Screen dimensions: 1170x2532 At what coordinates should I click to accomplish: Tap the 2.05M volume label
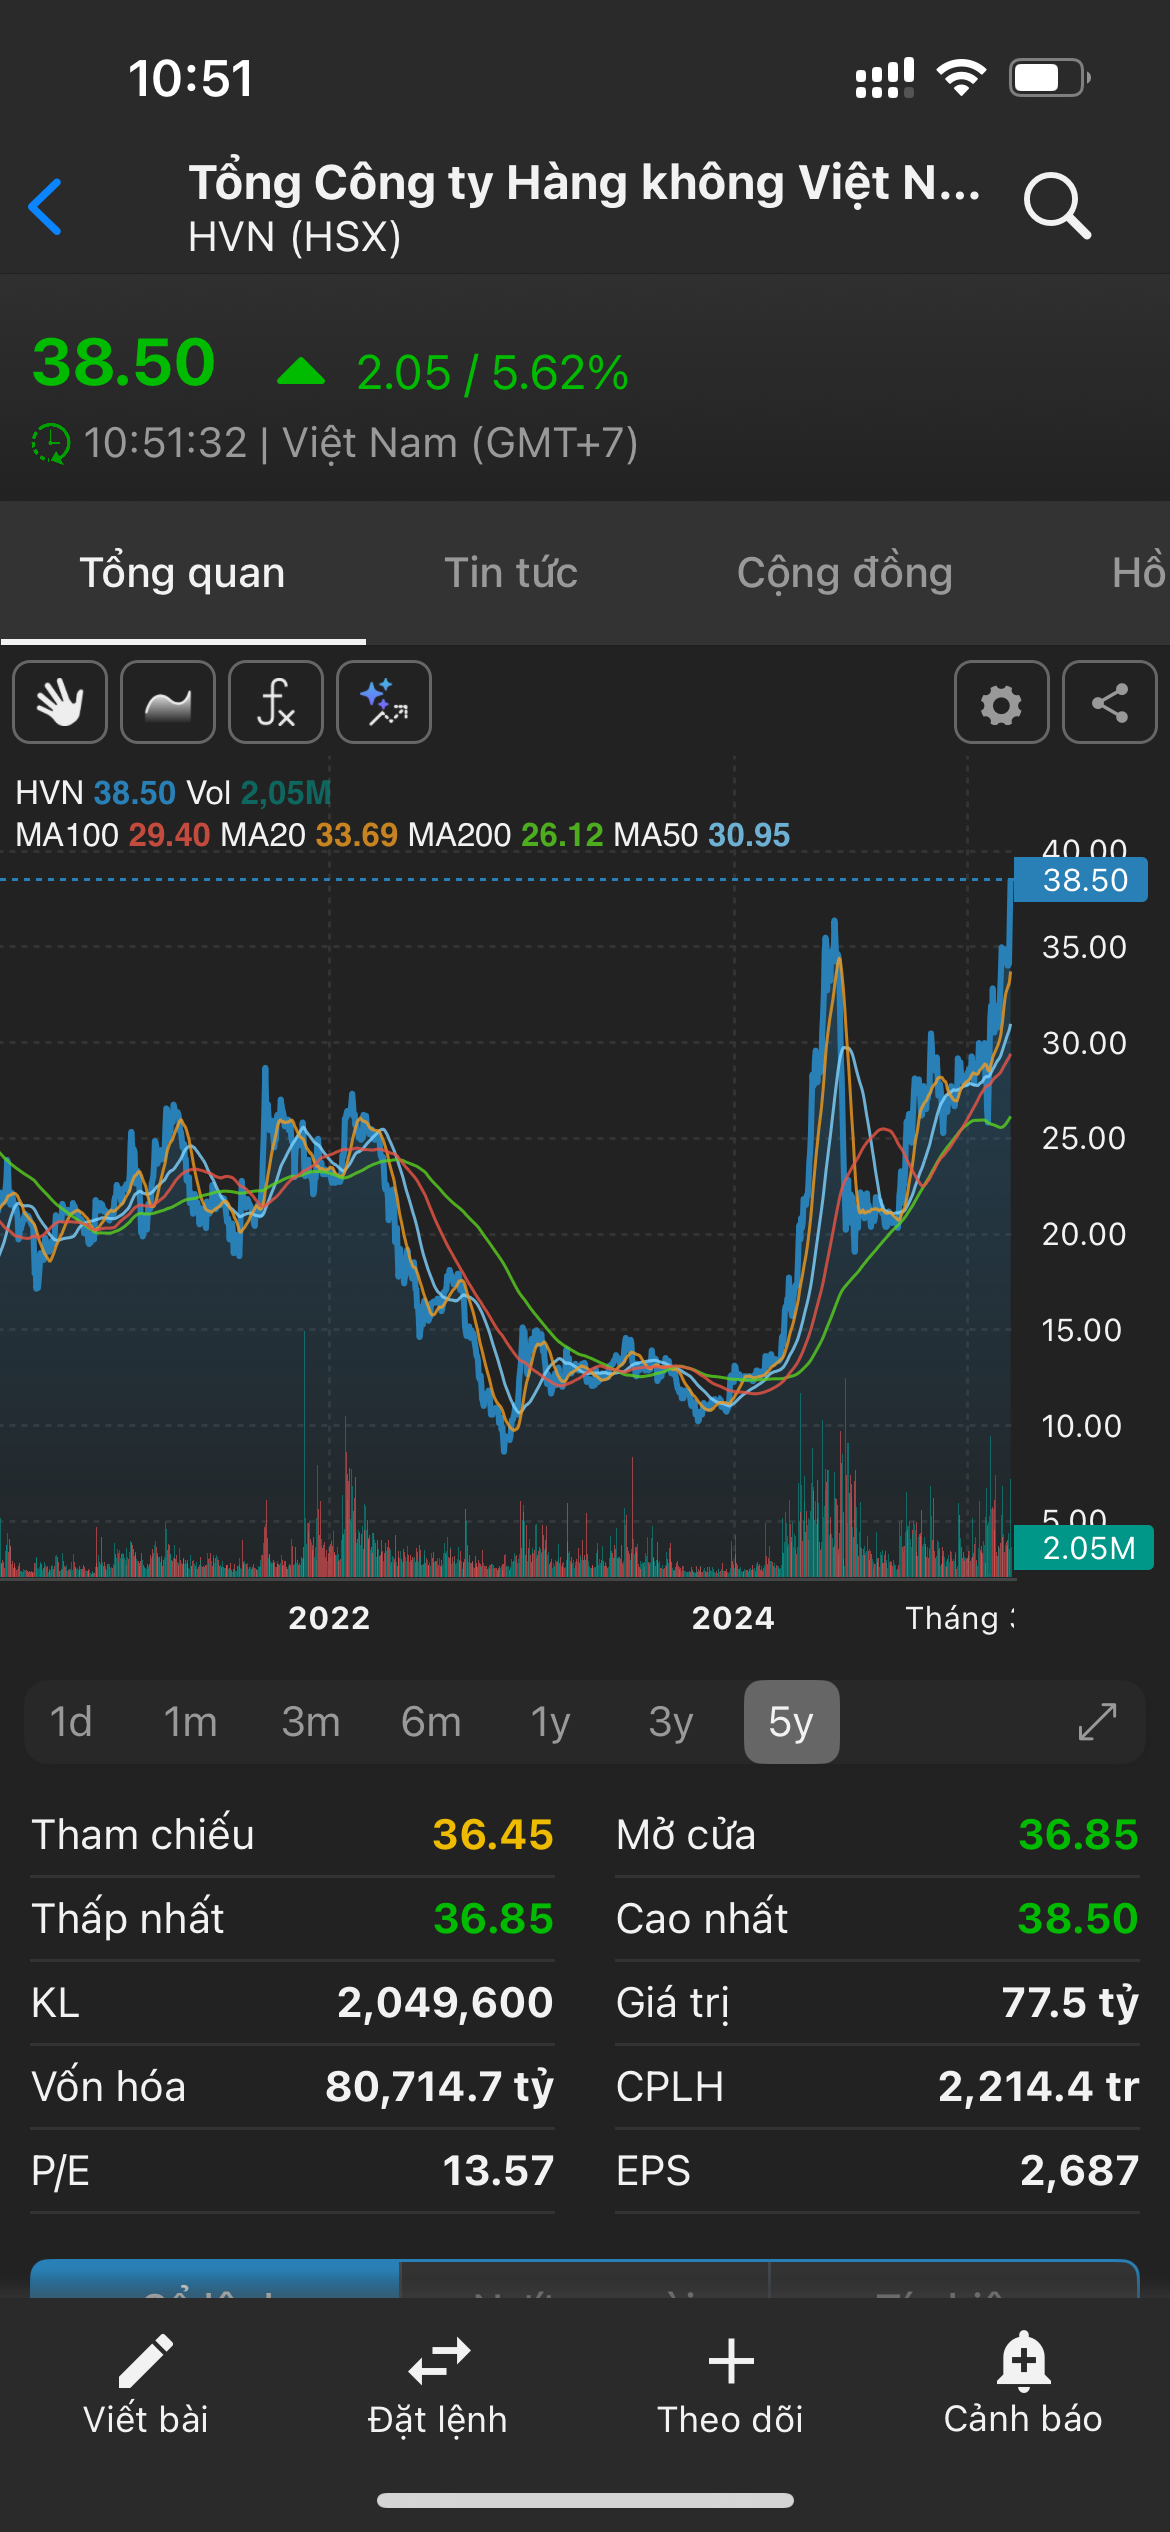tap(1084, 1548)
